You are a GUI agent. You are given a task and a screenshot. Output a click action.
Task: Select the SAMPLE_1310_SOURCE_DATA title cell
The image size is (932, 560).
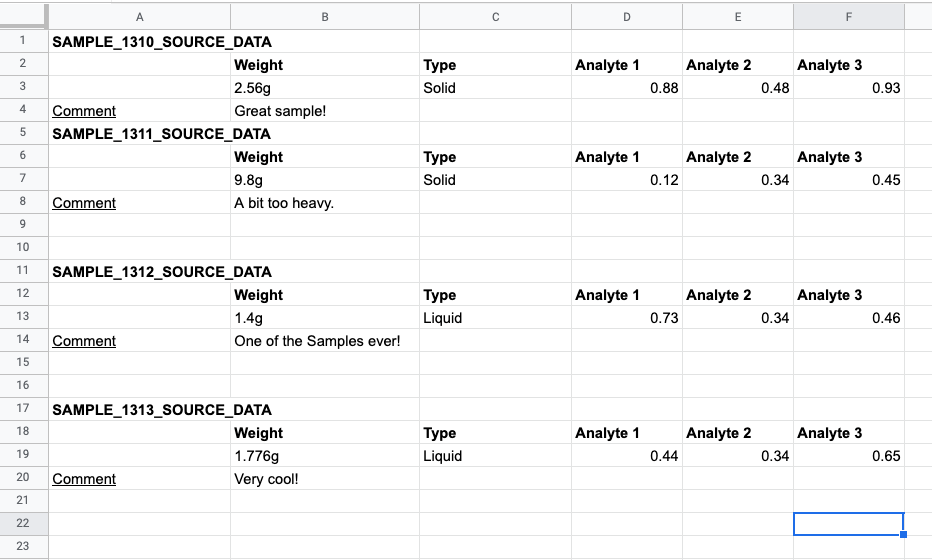(x=139, y=42)
